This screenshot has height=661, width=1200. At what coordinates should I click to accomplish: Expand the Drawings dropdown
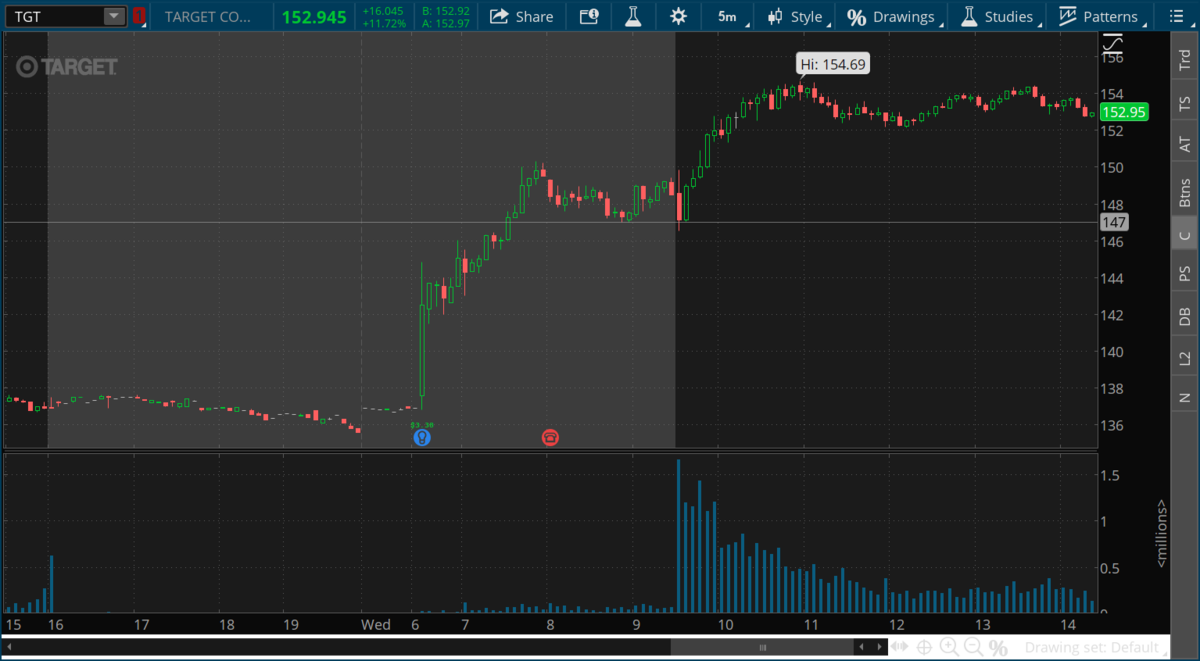pyautogui.click(x=893, y=16)
